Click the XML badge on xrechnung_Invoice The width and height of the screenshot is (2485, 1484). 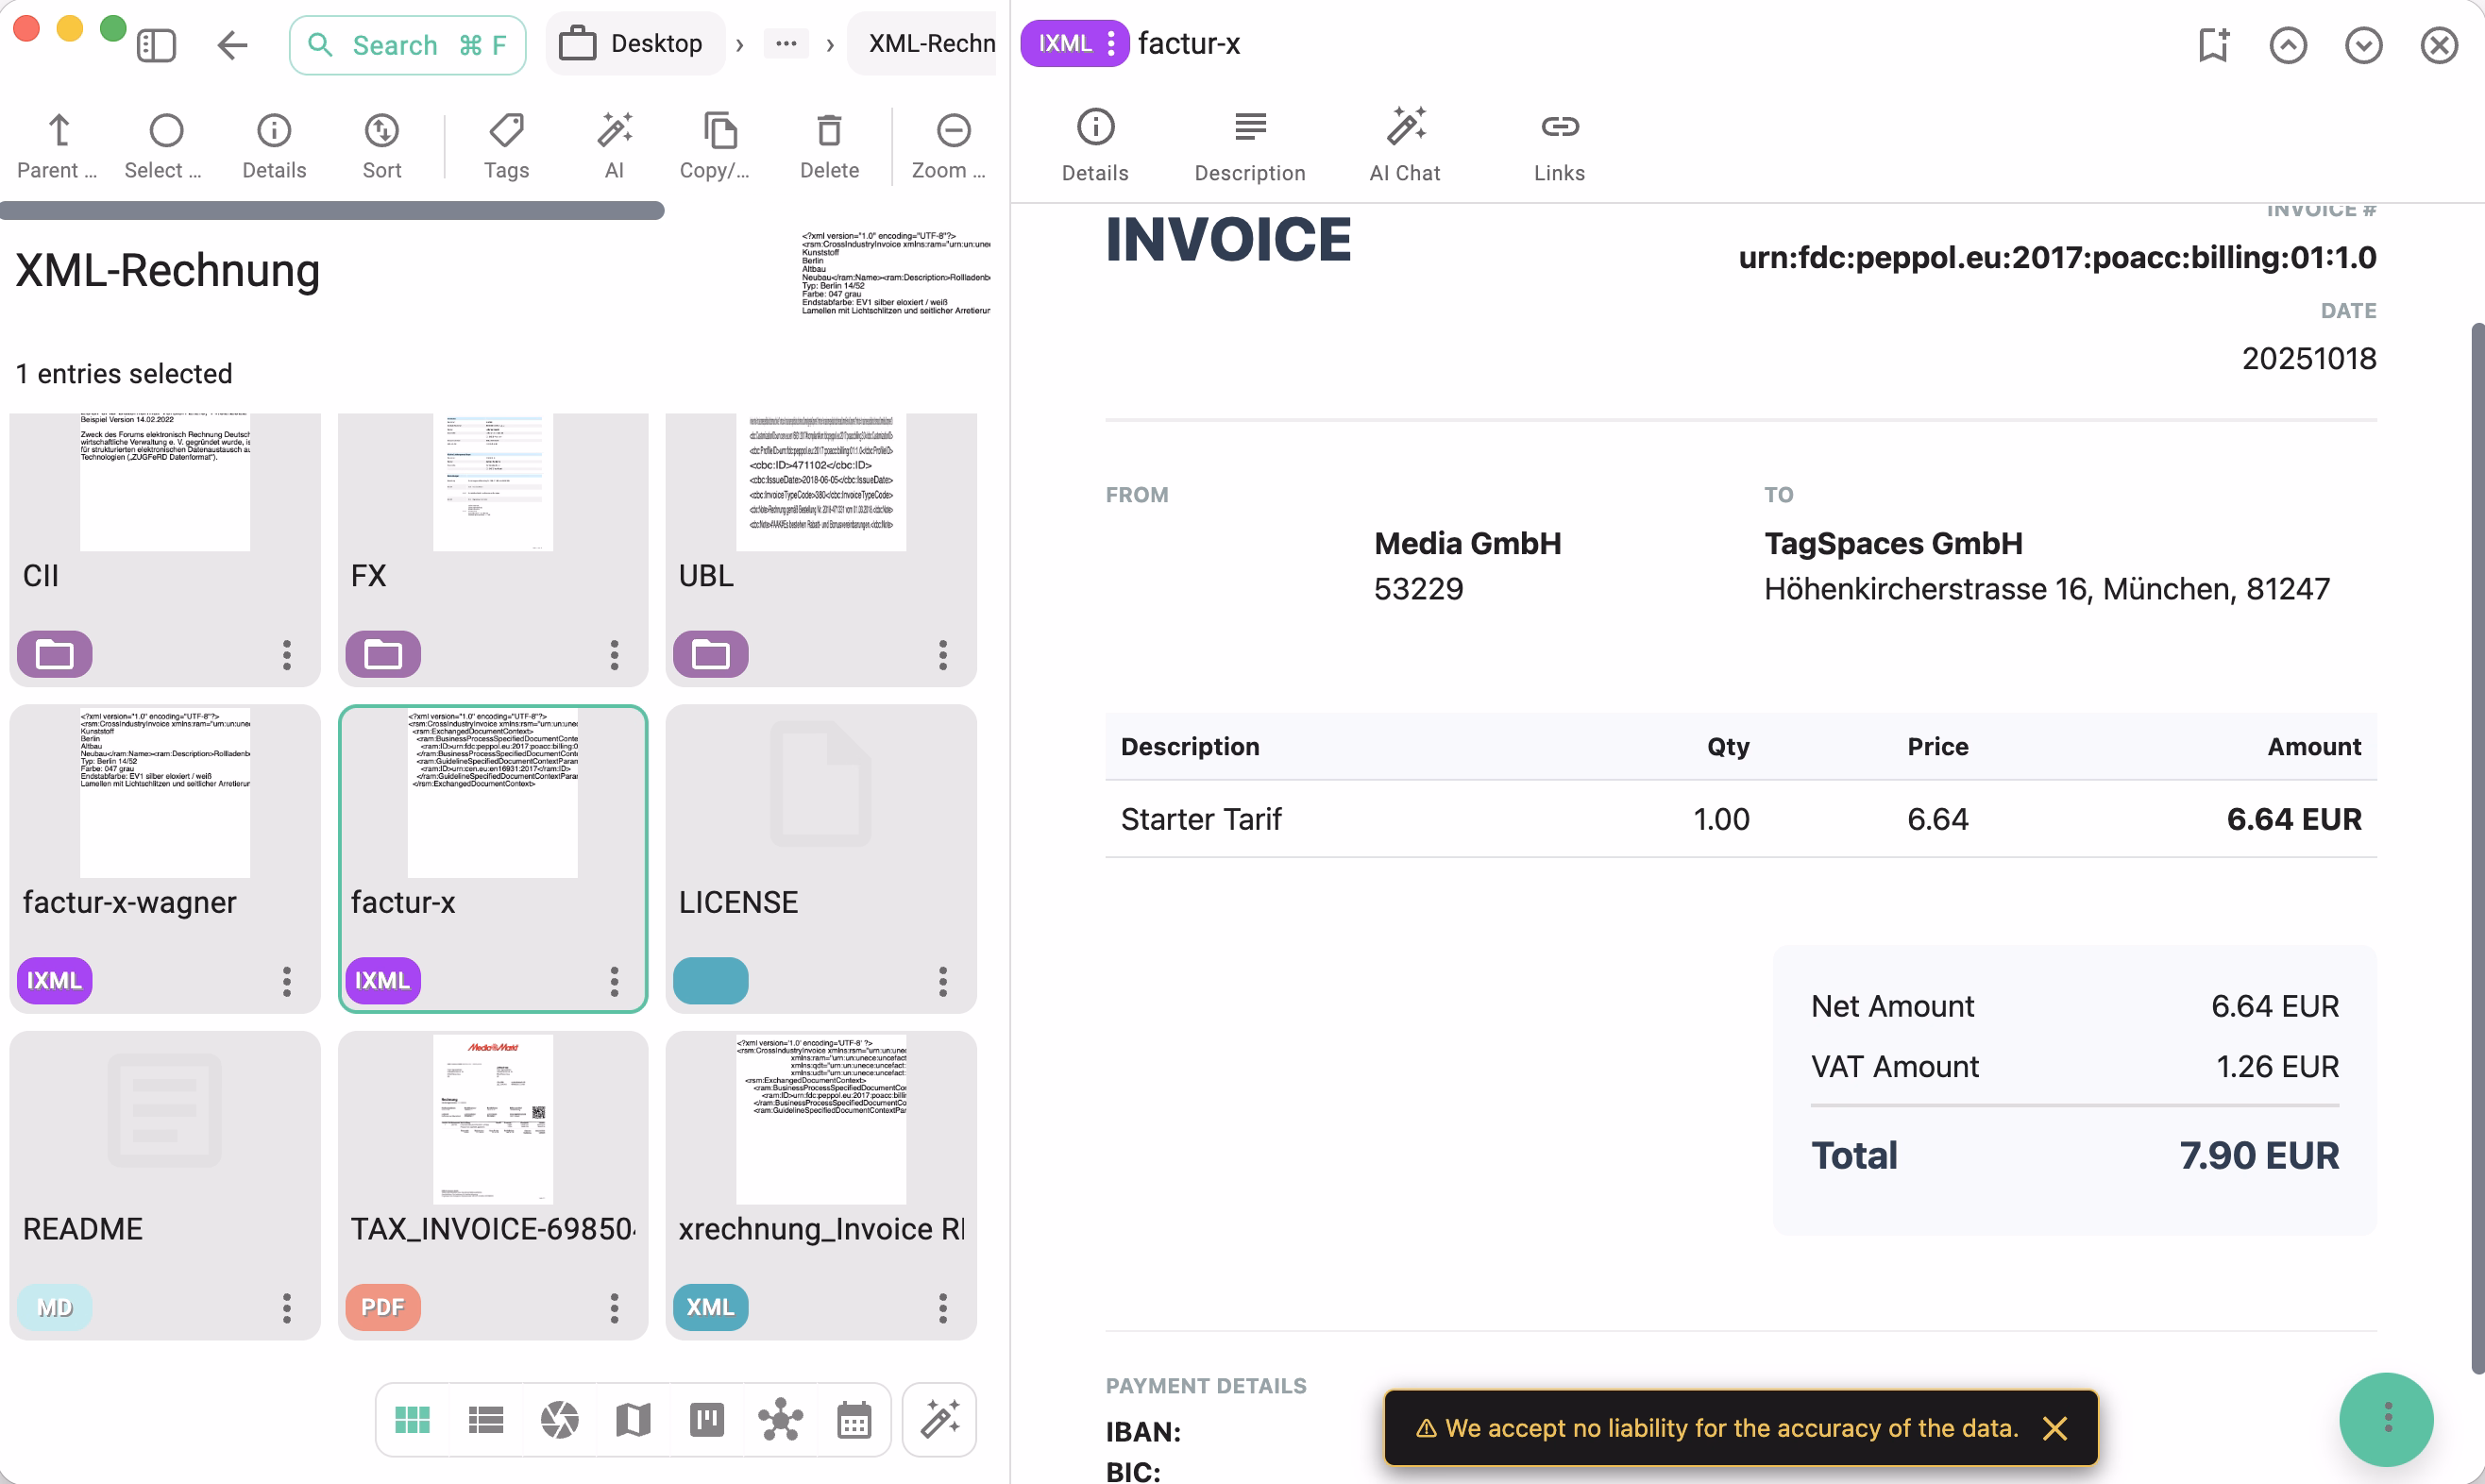click(x=711, y=1308)
